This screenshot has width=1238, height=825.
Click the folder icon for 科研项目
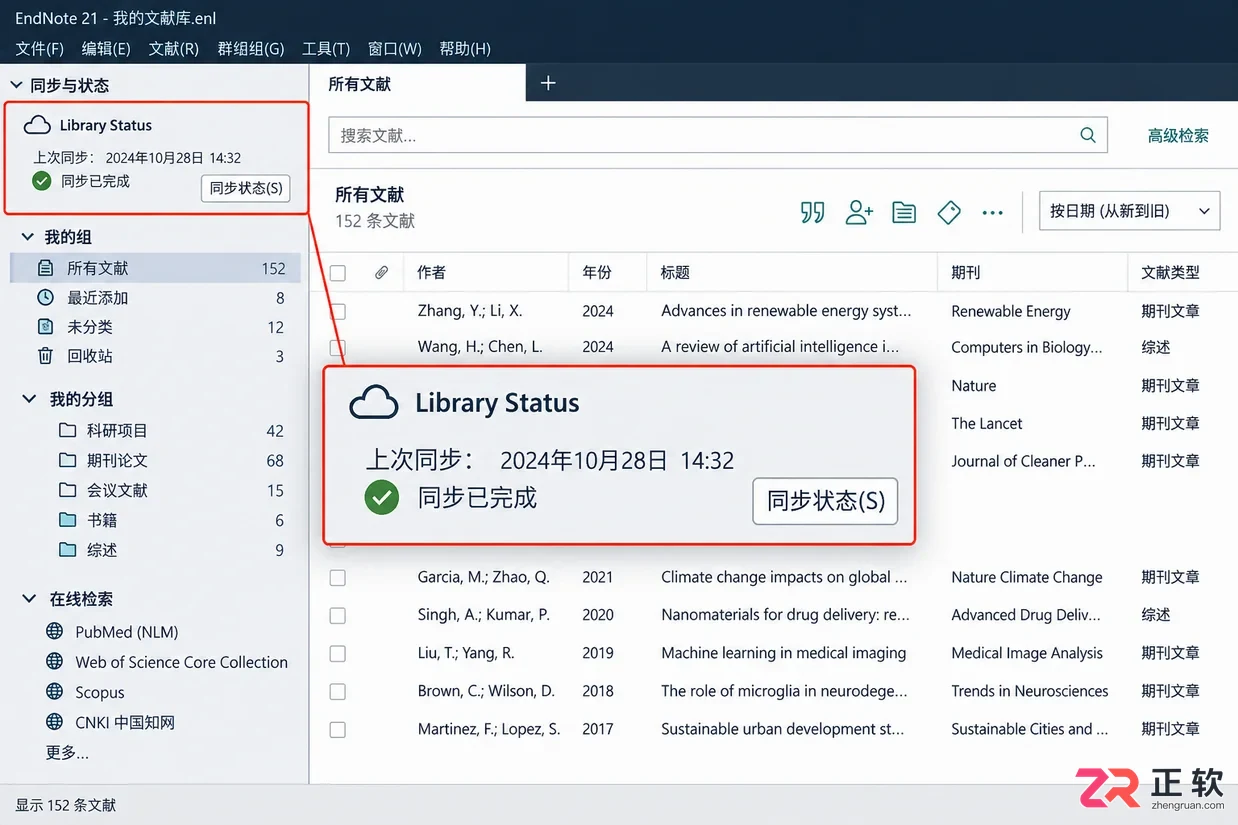tap(67, 430)
